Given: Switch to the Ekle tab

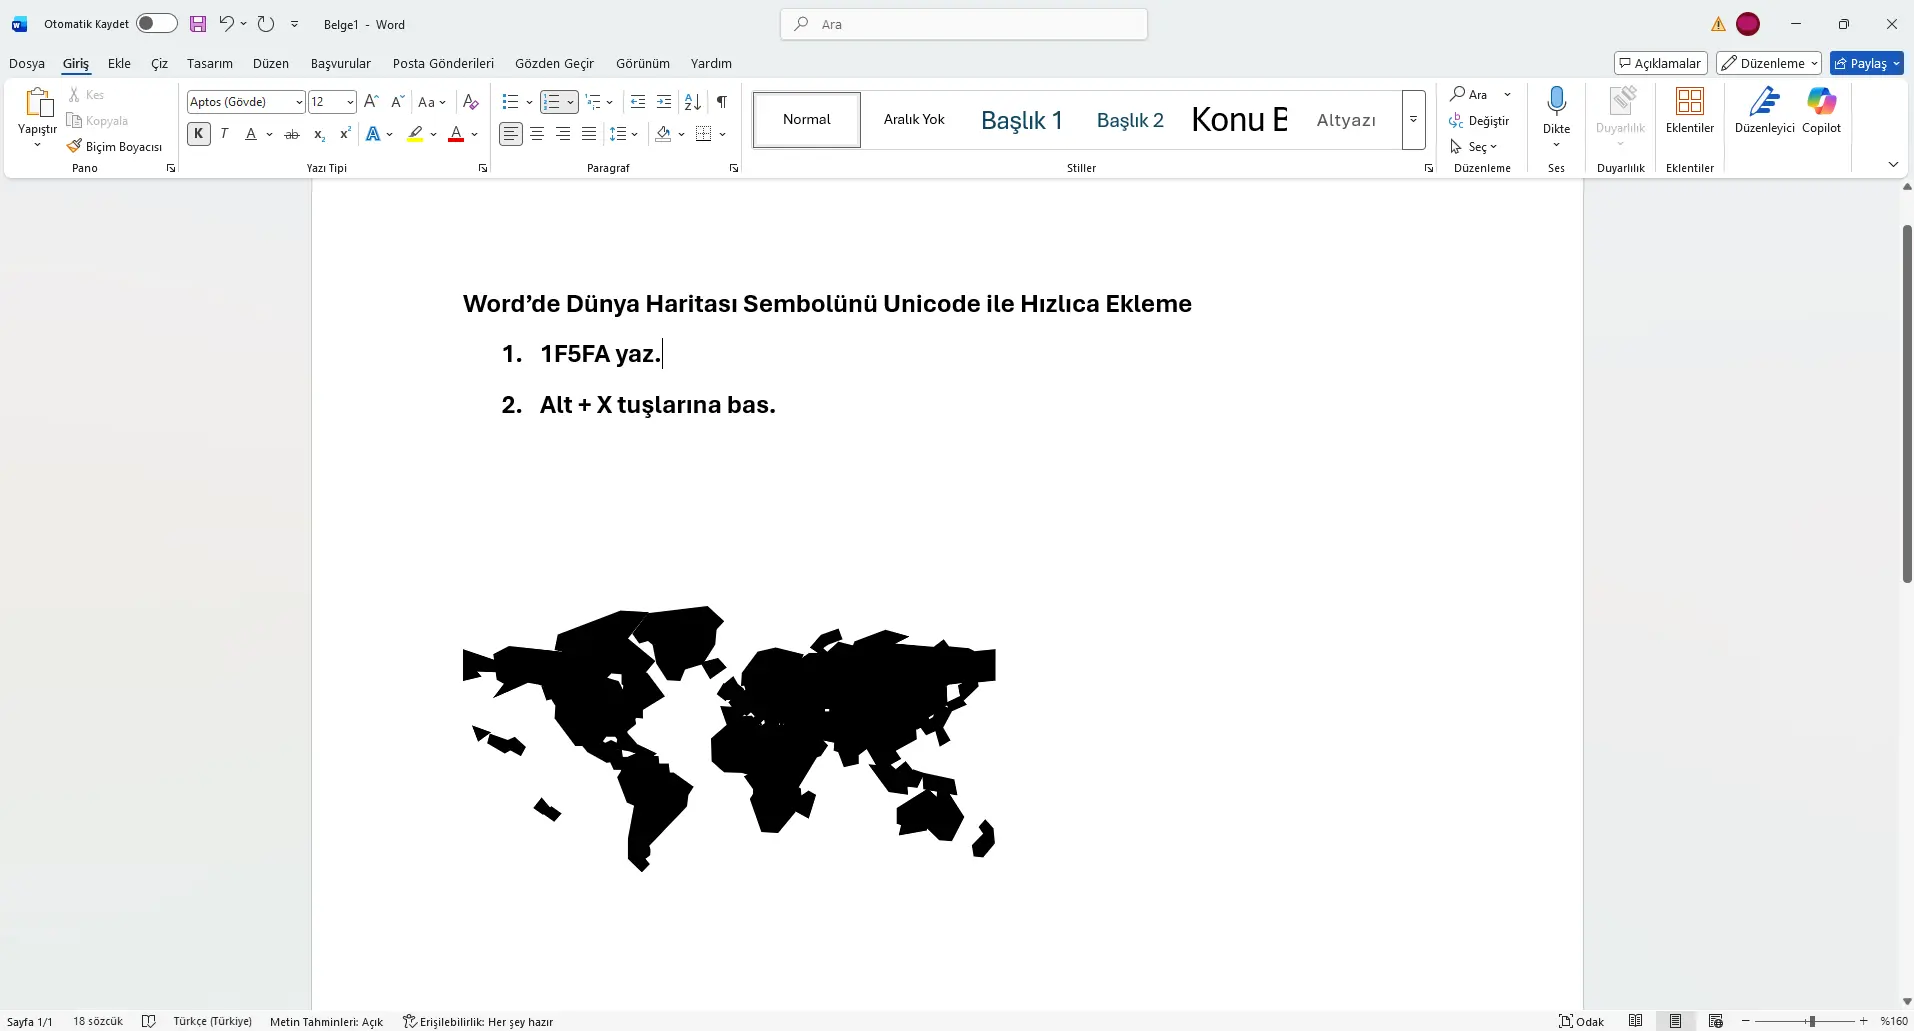Looking at the screenshot, I should pos(118,63).
